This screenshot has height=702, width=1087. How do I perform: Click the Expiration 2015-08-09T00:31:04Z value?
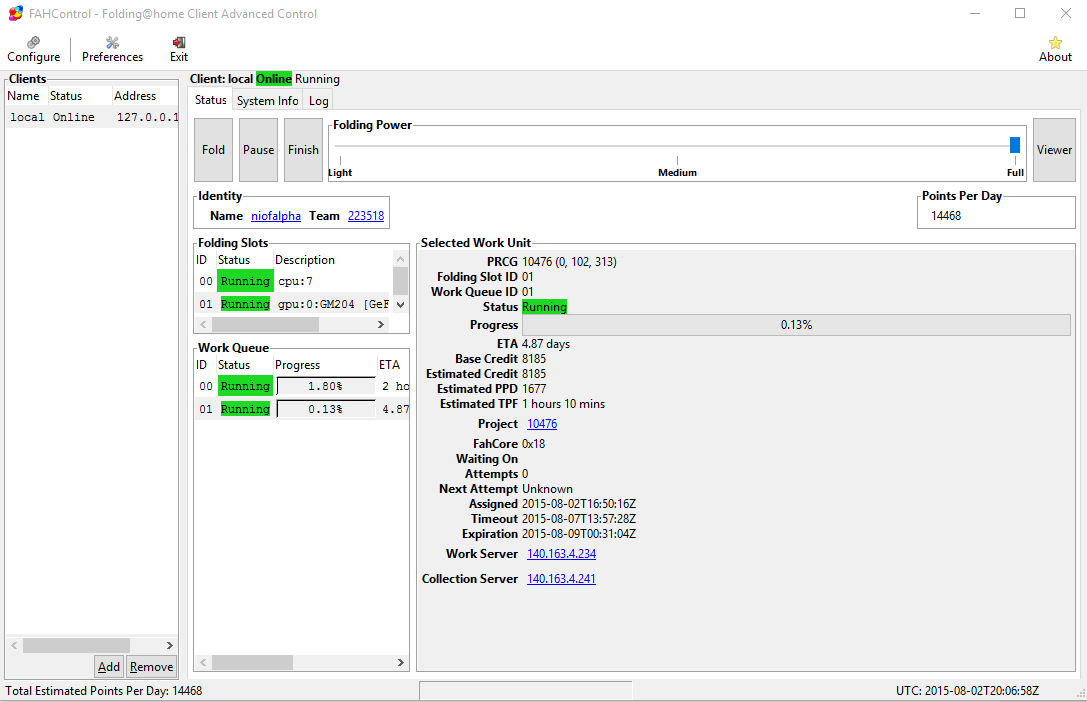pos(579,534)
